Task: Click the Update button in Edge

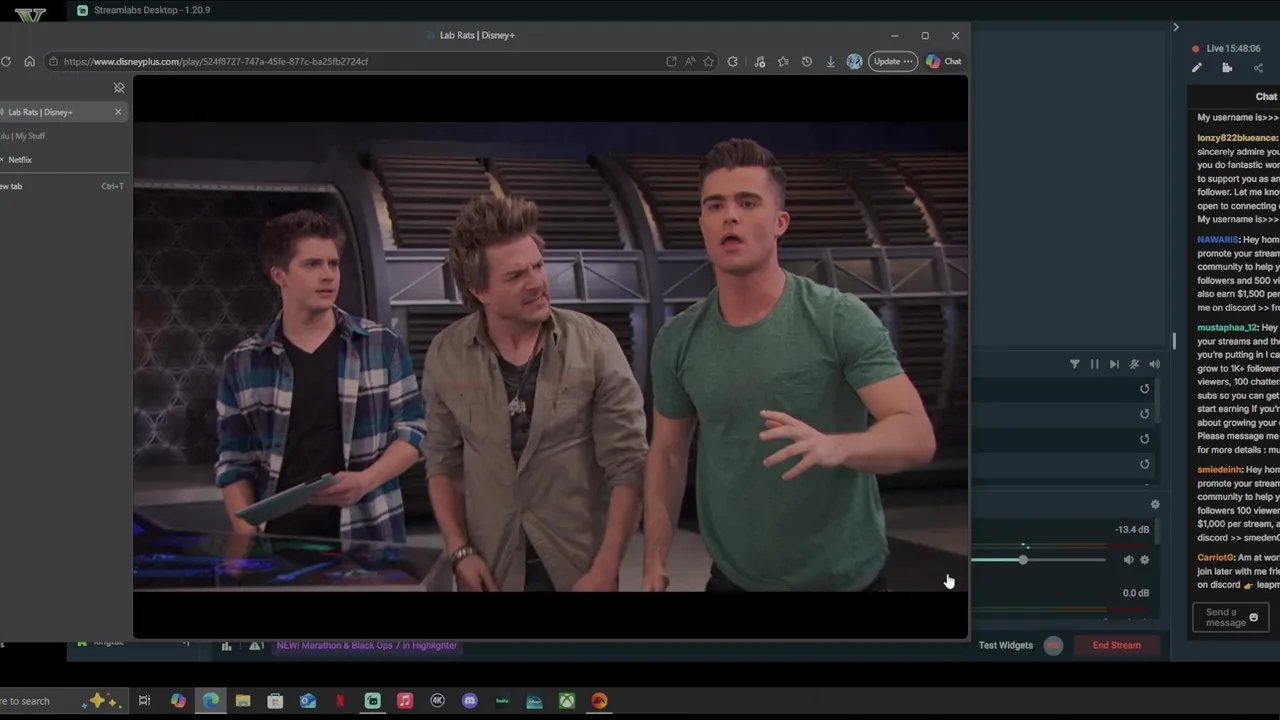Action: (x=892, y=61)
